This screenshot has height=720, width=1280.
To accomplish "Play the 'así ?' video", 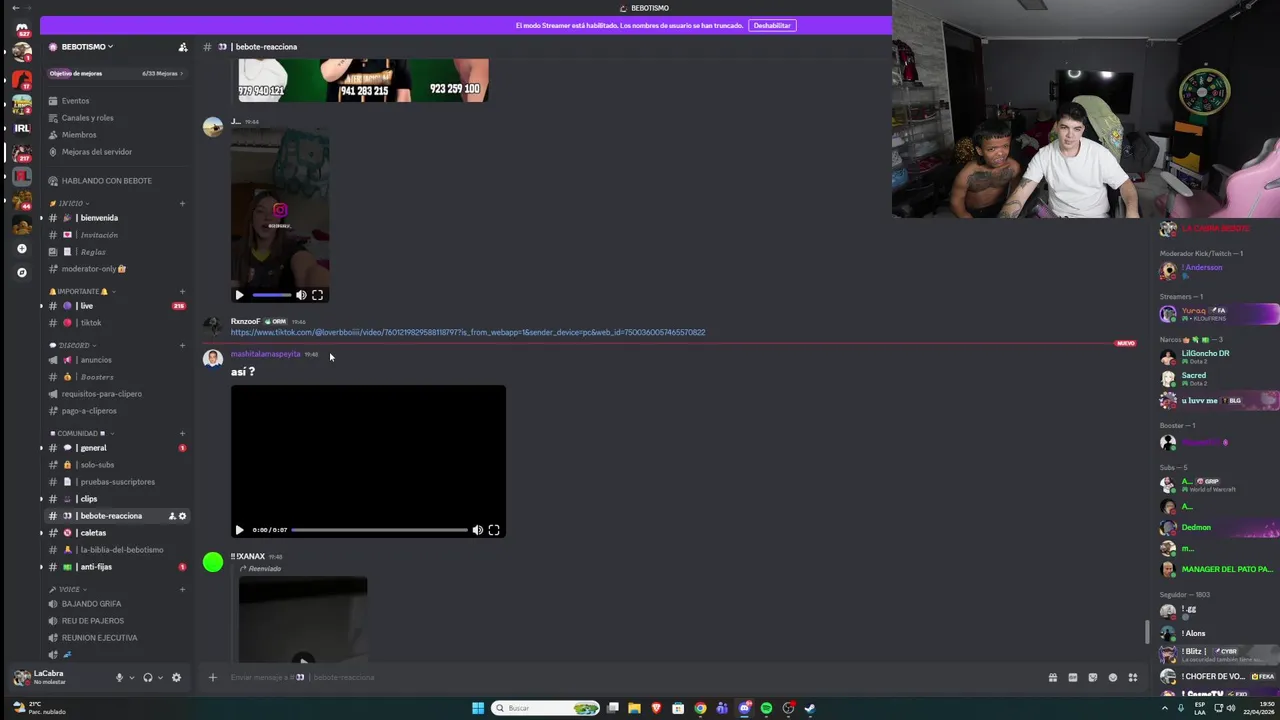I will [239, 530].
